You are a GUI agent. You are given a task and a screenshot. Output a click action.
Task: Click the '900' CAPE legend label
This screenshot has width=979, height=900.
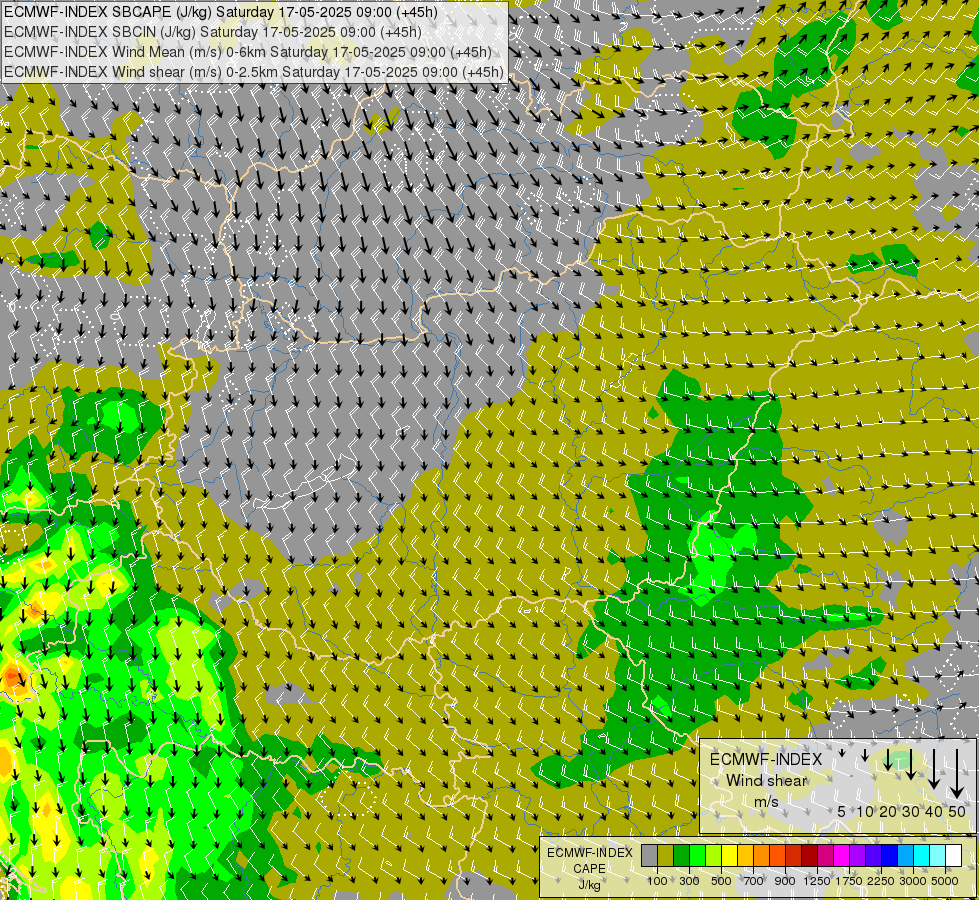[x=785, y=881]
